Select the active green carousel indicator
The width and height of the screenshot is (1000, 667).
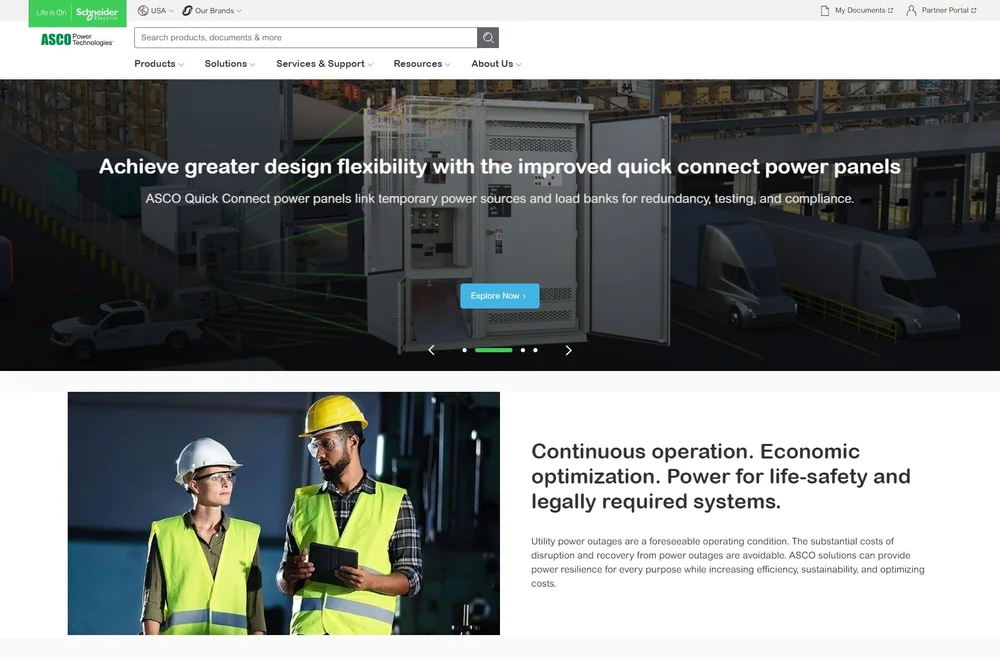coord(494,350)
